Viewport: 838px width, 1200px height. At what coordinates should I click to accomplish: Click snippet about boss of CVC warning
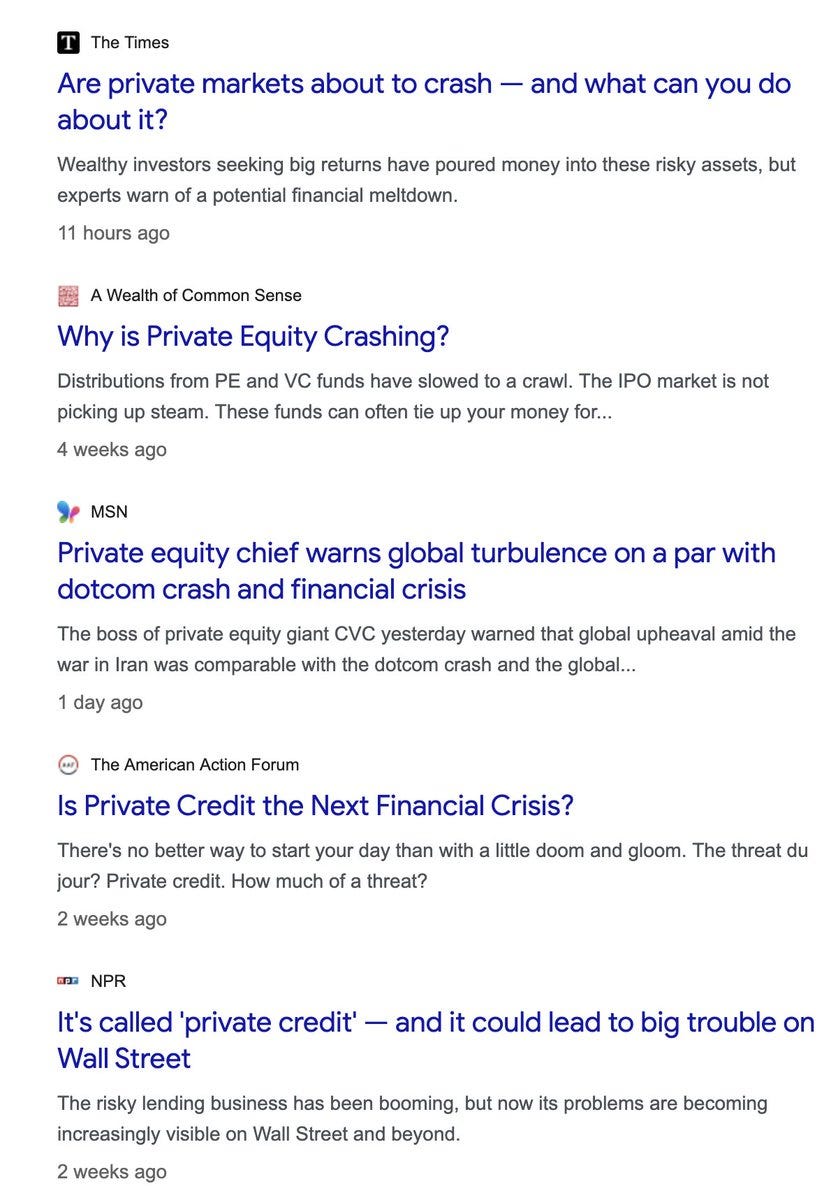[x=427, y=649]
